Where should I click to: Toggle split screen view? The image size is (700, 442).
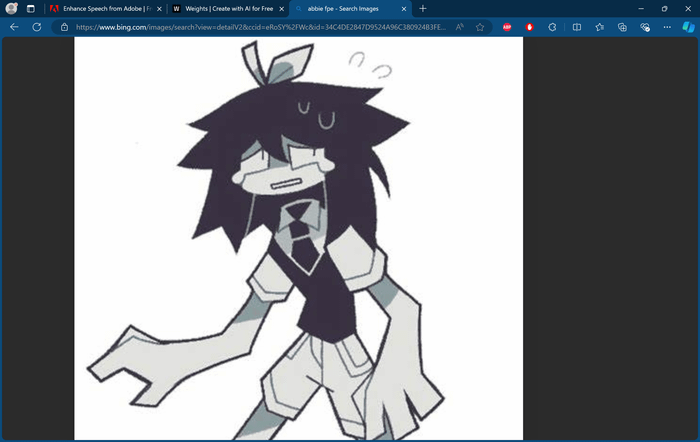point(577,27)
